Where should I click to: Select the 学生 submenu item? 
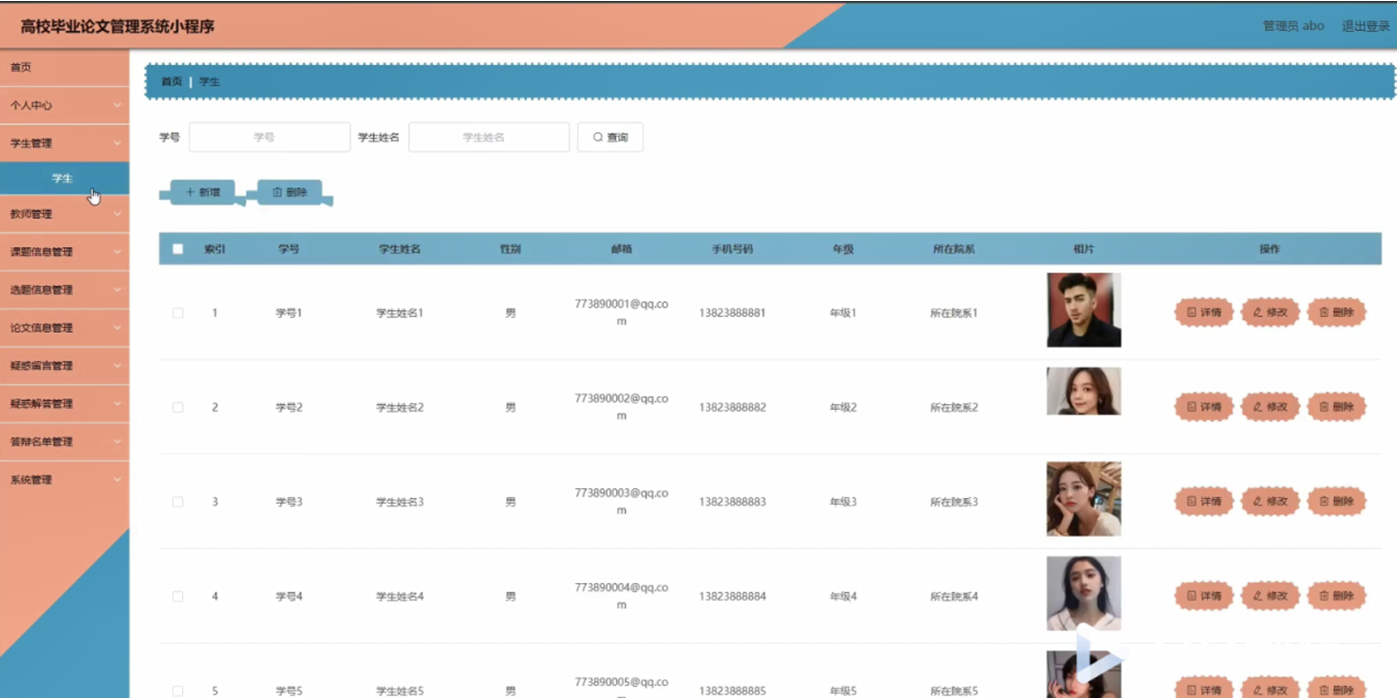[x=64, y=178]
